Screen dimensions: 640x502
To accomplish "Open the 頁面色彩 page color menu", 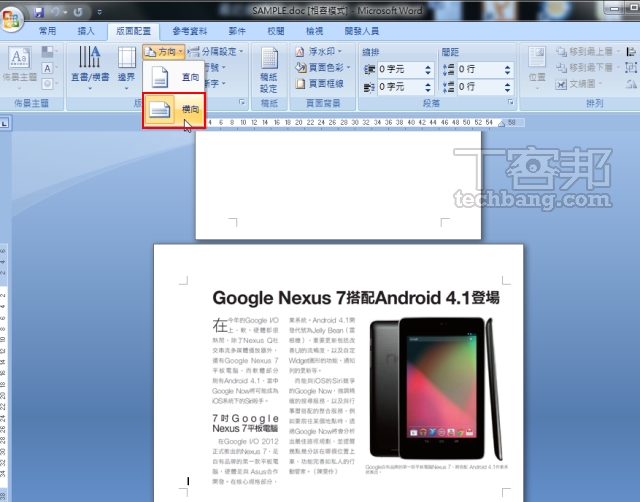I will (323, 67).
